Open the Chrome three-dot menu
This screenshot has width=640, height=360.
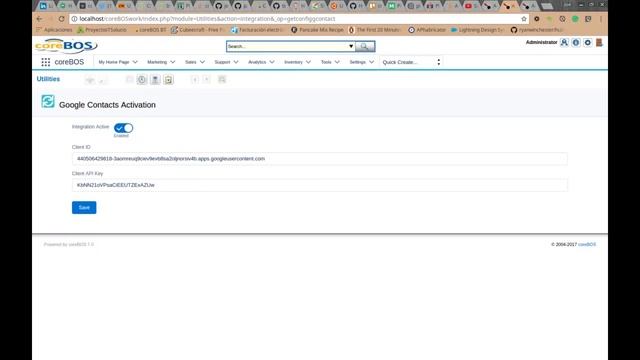pos(601,19)
